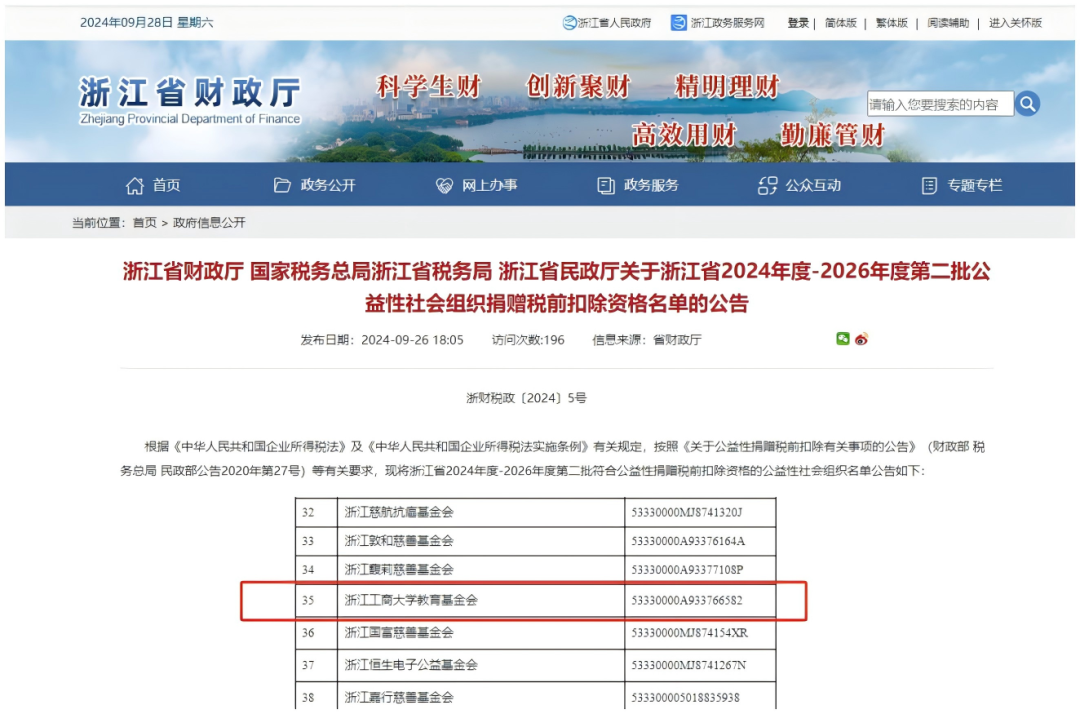The height and width of the screenshot is (714, 1080).
Task: Click the slogan 创新聚财 in the banner
Action: (x=578, y=87)
